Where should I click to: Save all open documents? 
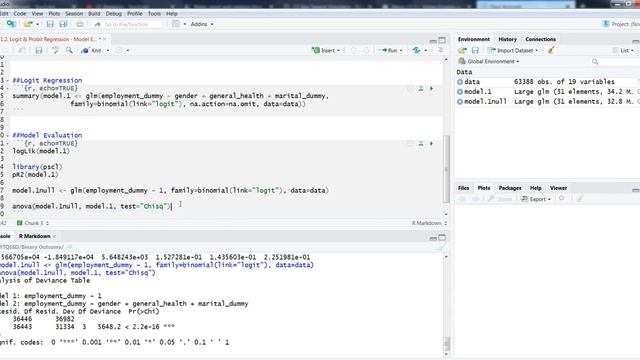63,24
